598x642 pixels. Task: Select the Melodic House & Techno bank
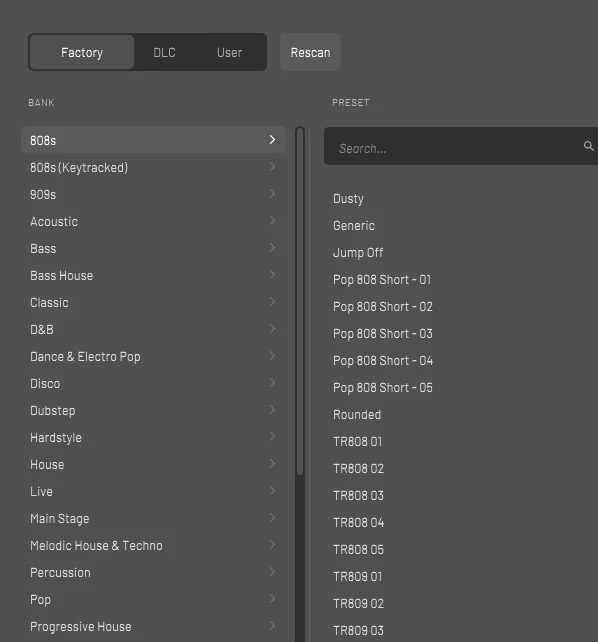tap(96, 546)
